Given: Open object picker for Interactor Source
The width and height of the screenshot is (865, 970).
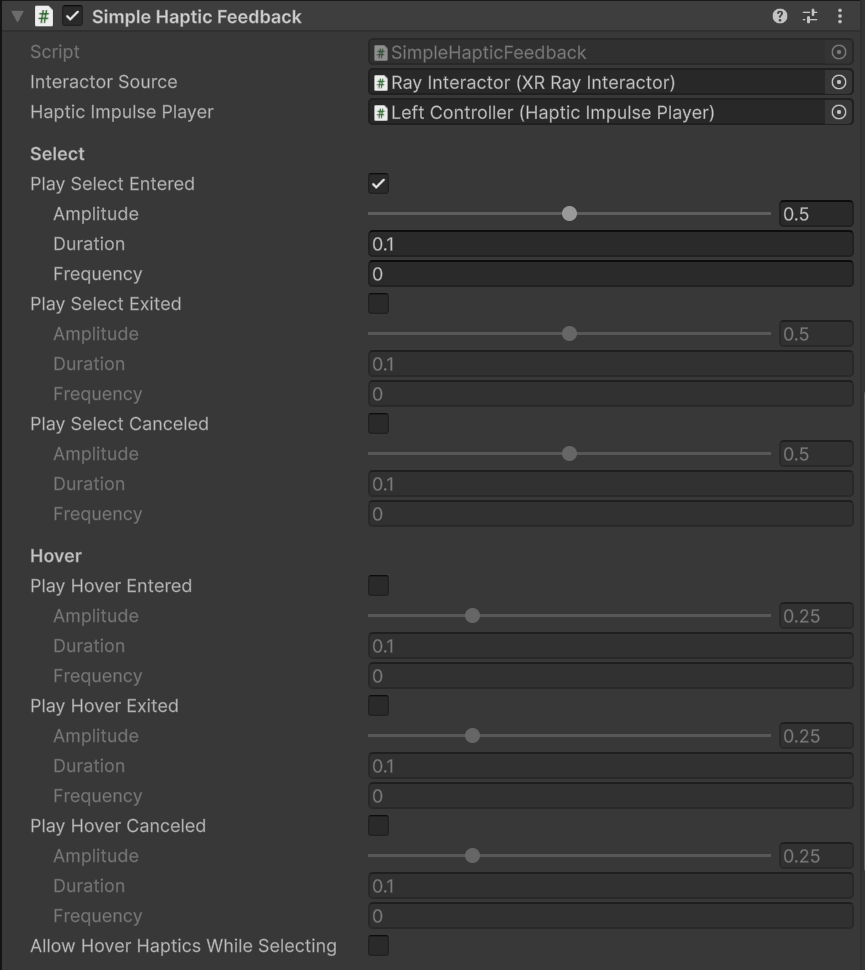Looking at the screenshot, I should tap(837, 82).
